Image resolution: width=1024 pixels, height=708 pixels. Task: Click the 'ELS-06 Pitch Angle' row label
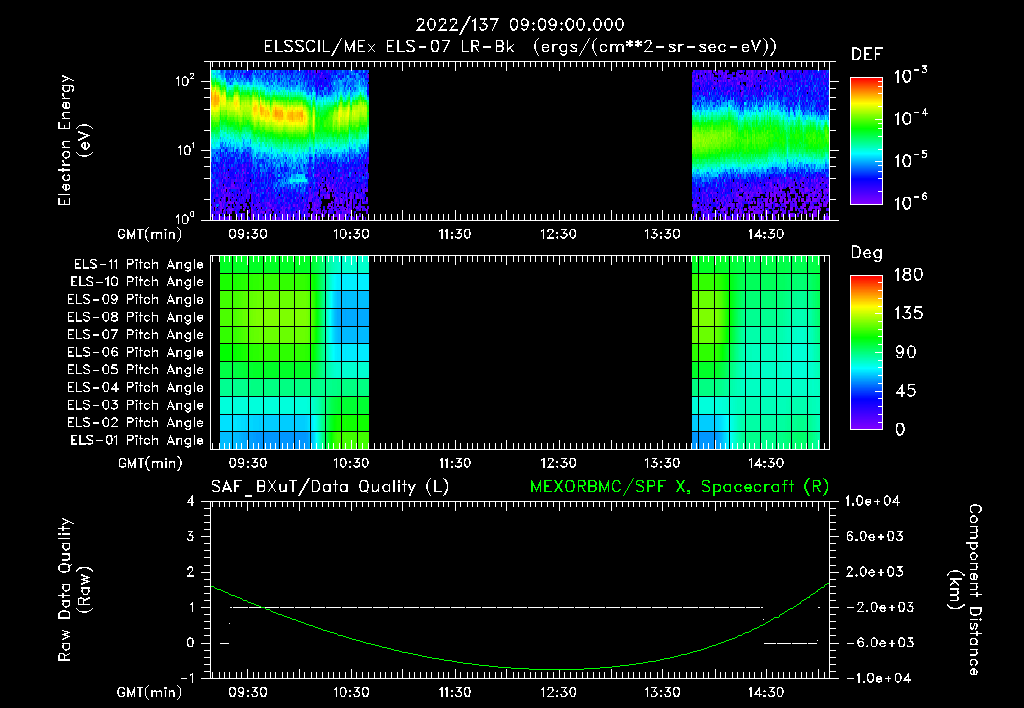(136, 353)
